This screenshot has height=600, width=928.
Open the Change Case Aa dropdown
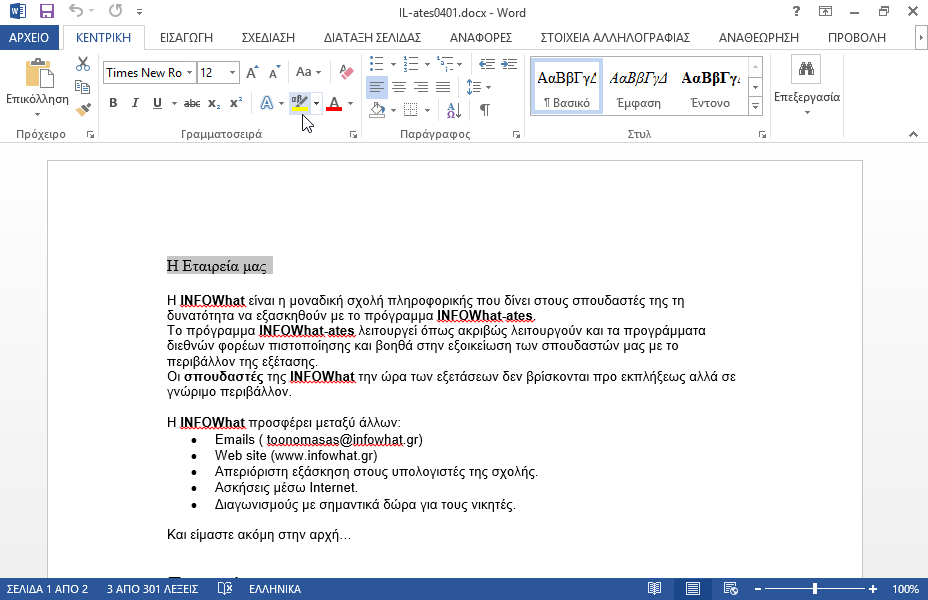click(308, 72)
